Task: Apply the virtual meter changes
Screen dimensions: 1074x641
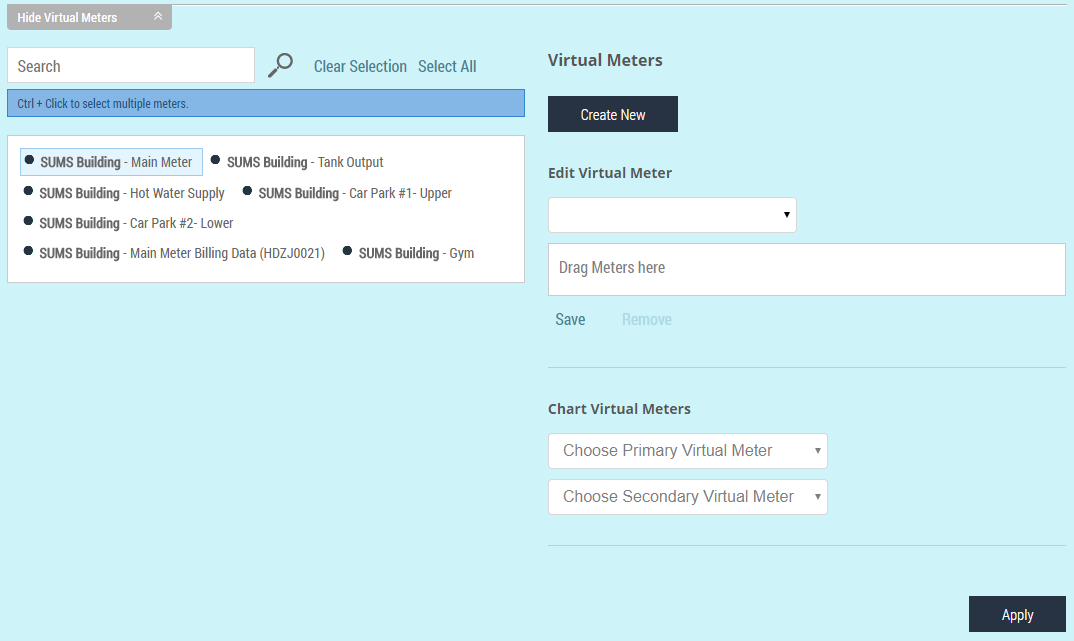Action: (x=1017, y=613)
